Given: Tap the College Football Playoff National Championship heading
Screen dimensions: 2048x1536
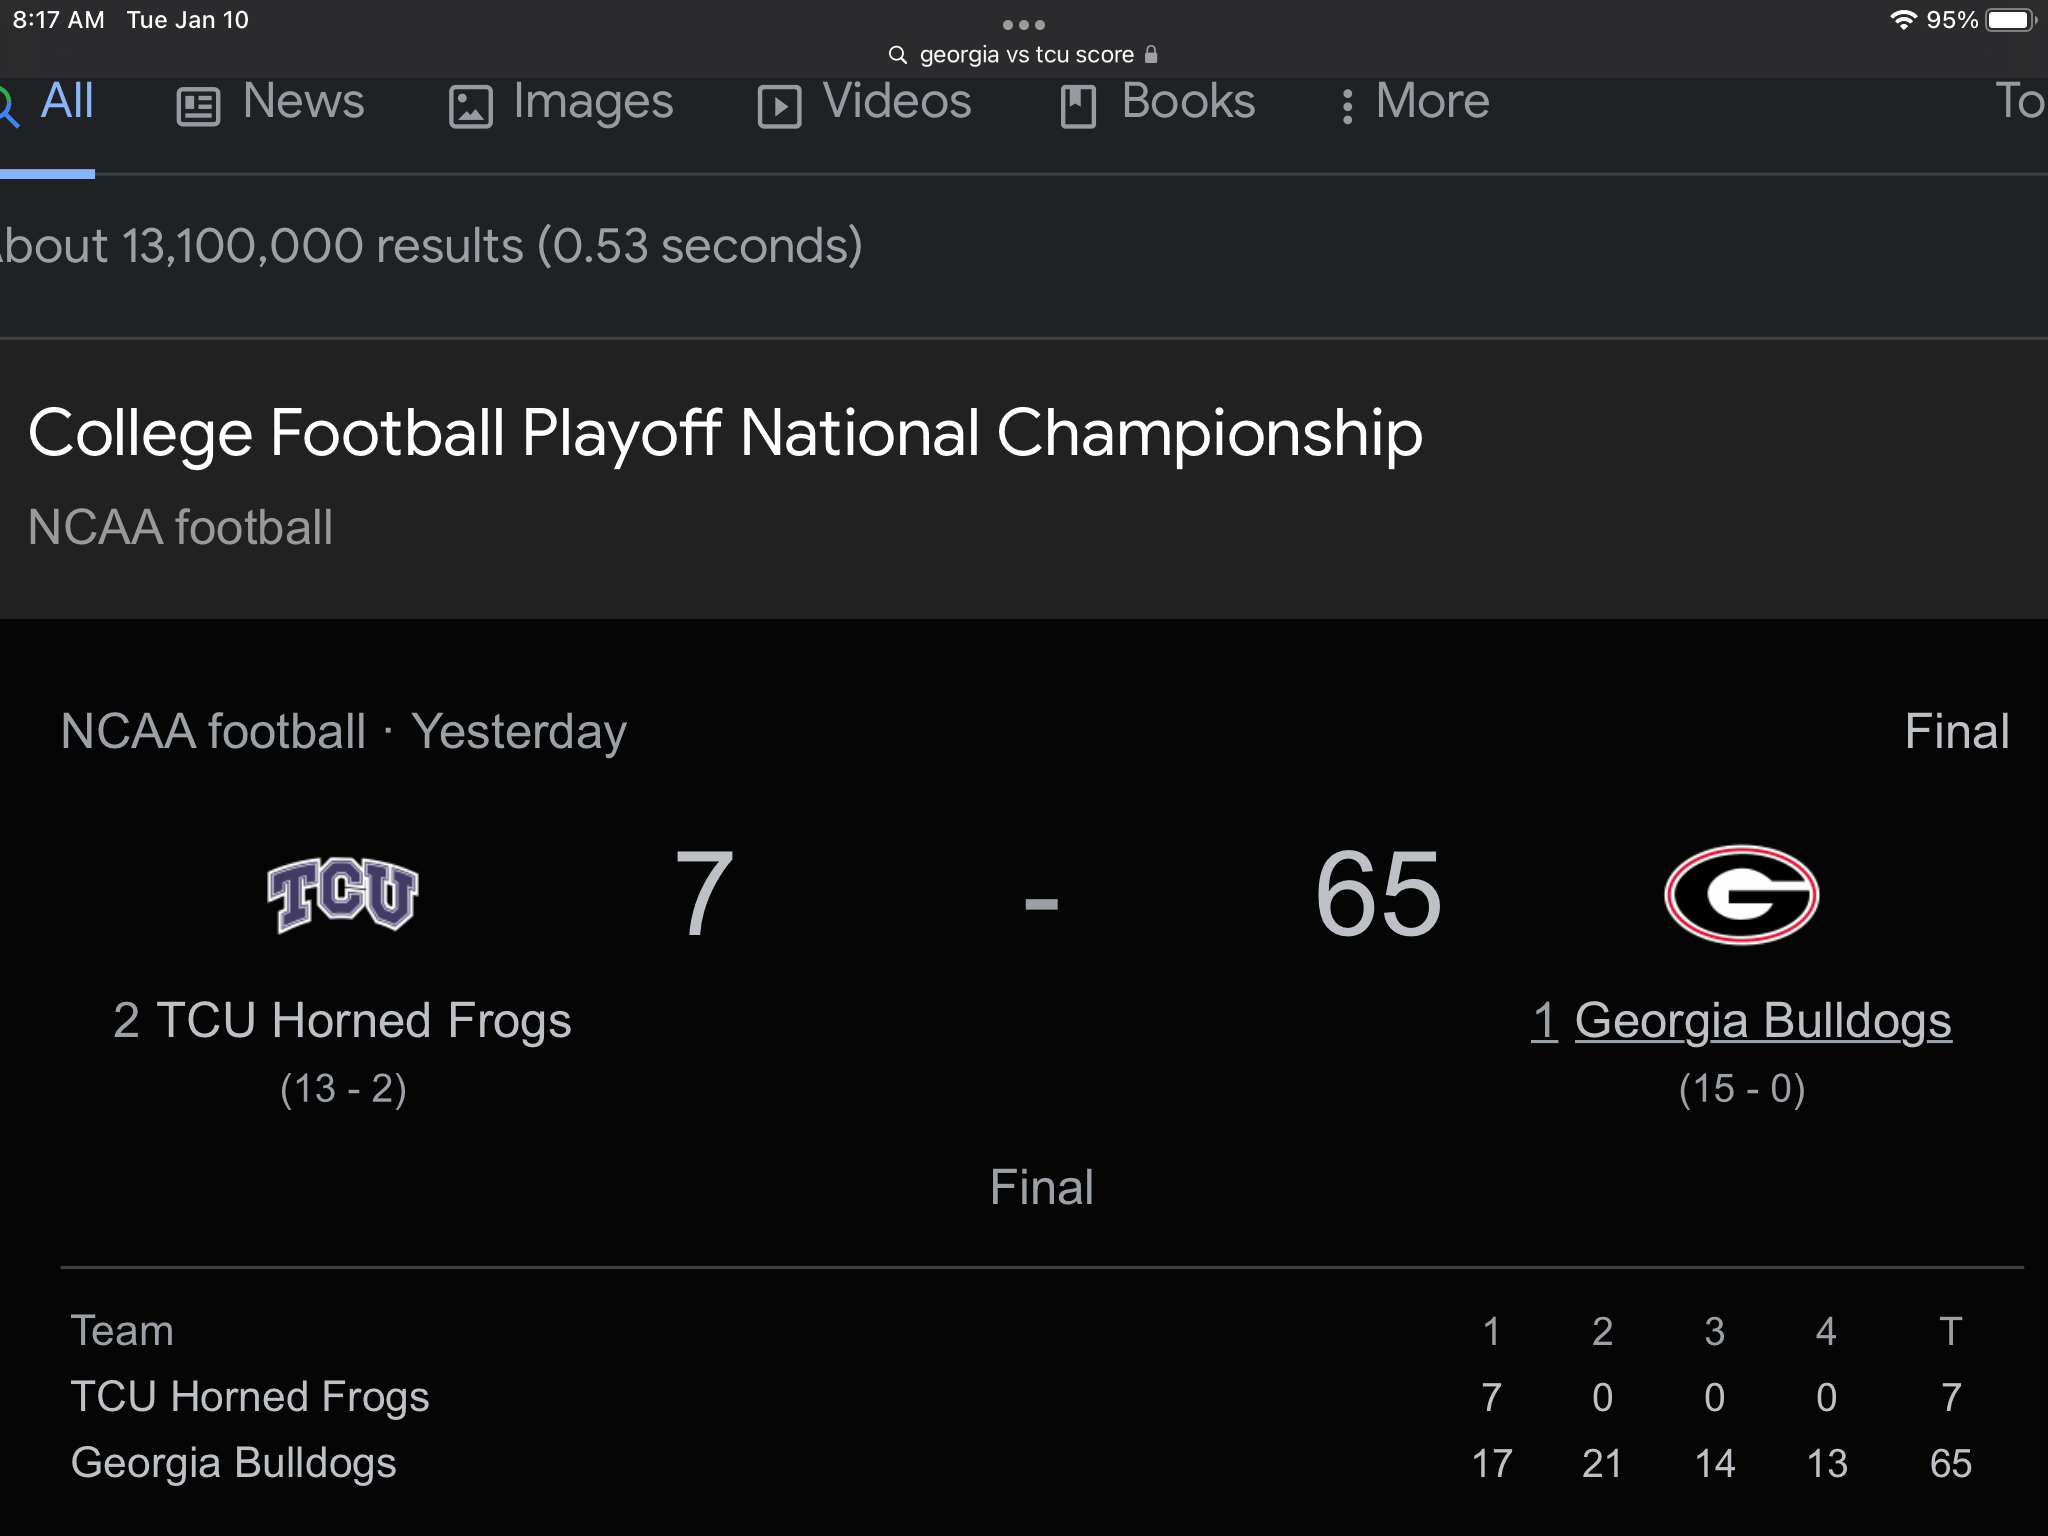Looking at the screenshot, I should click(725, 434).
